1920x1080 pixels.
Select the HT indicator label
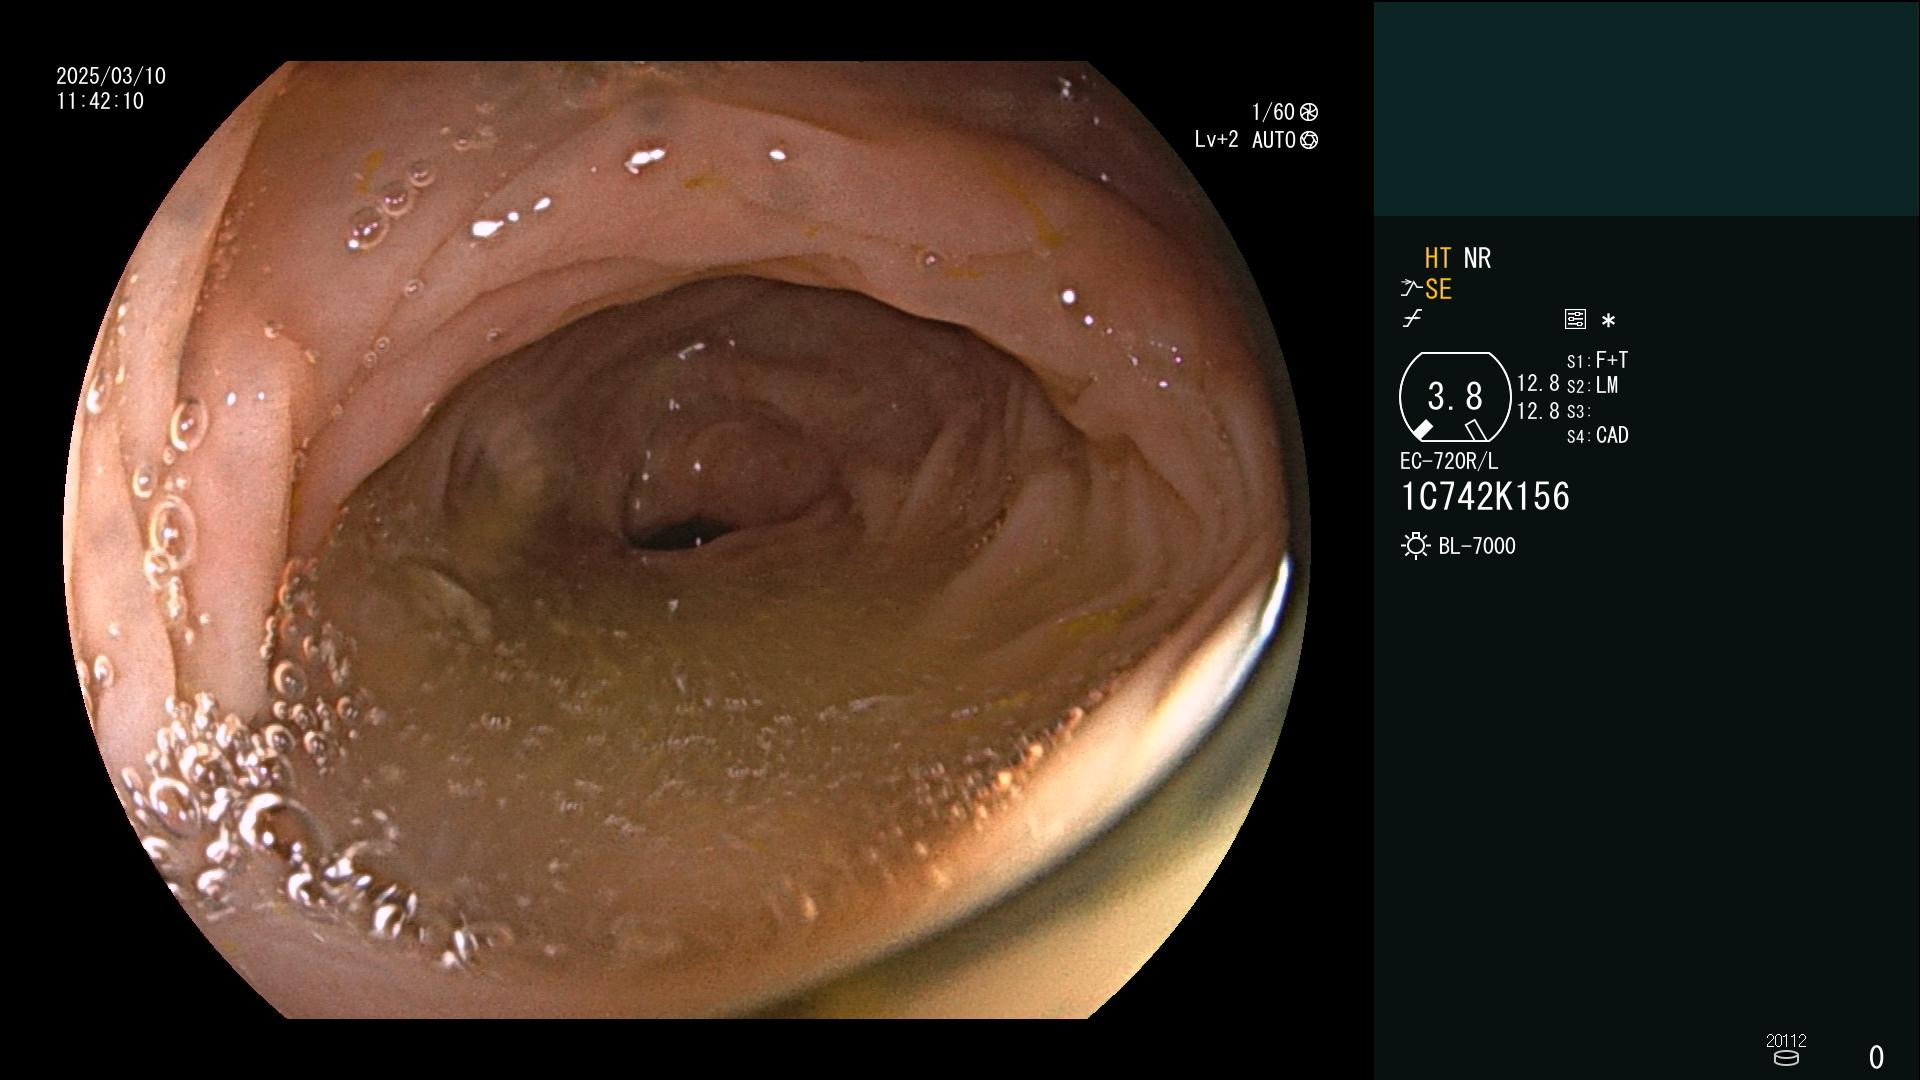pyautogui.click(x=1438, y=258)
